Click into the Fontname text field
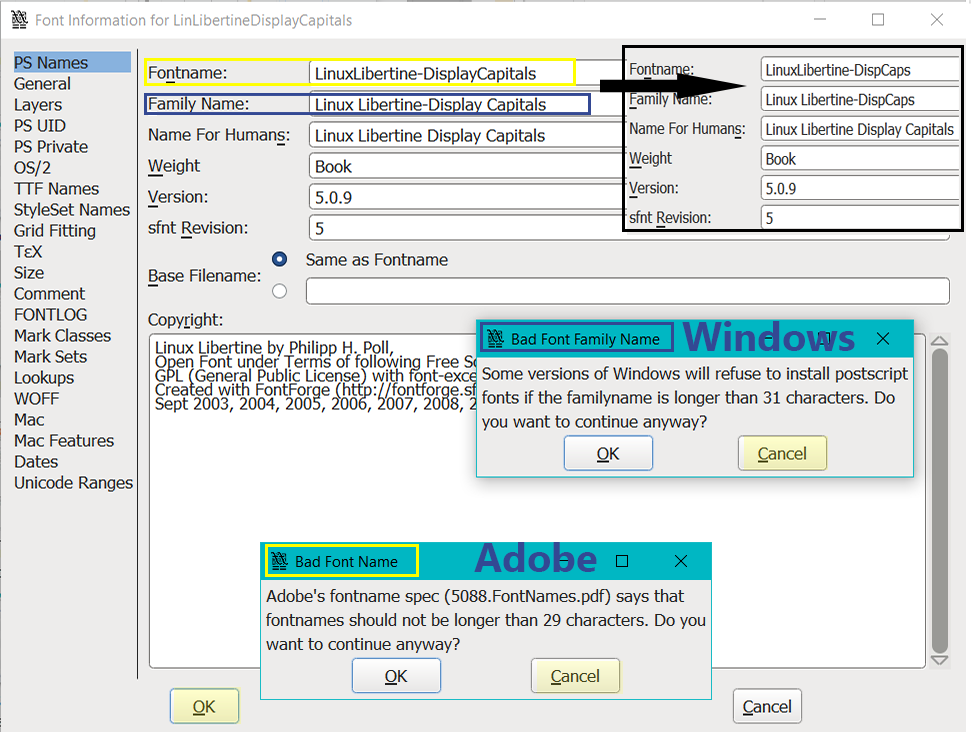The height and width of the screenshot is (732, 971). pyautogui.click(x=440, y=73)
